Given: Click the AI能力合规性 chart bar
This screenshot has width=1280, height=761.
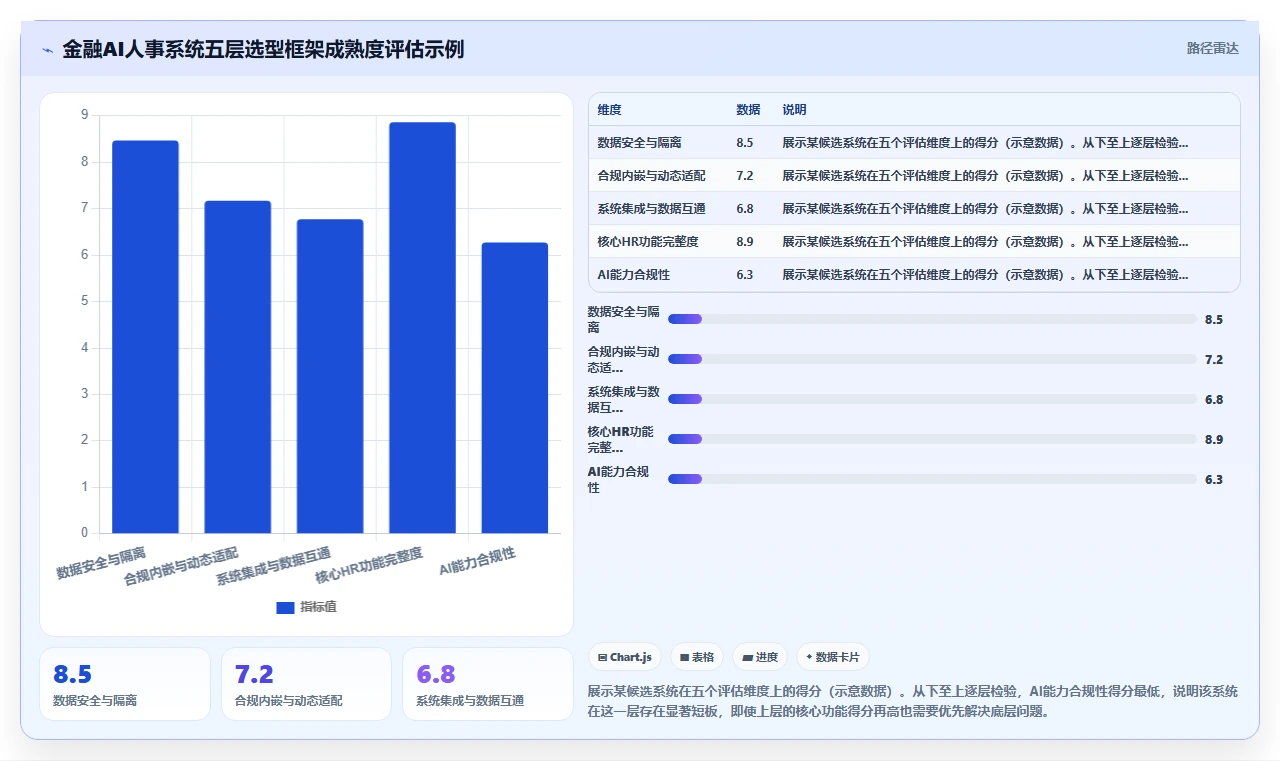Looking at the screenshot, I should 515,388.
